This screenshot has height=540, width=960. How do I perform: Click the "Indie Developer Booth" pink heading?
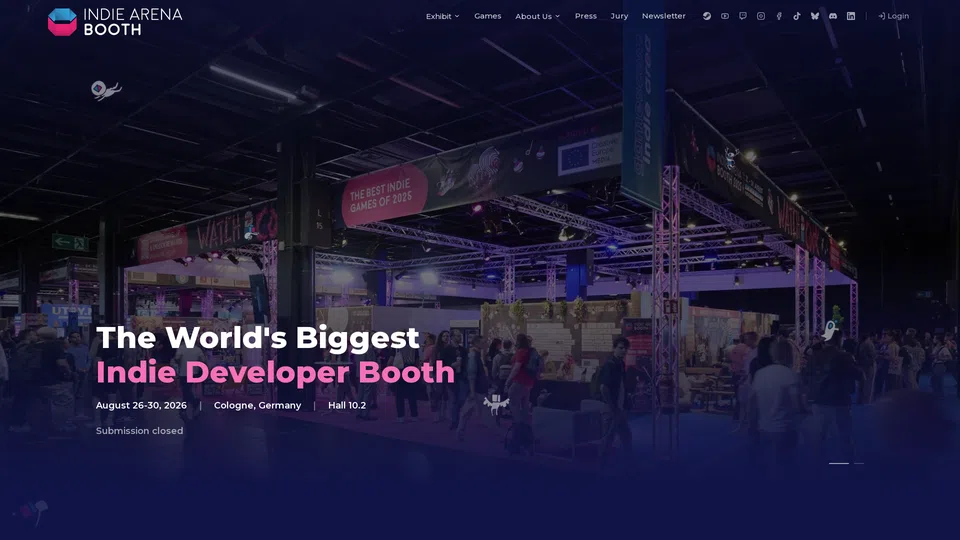[x=276, y=372]
